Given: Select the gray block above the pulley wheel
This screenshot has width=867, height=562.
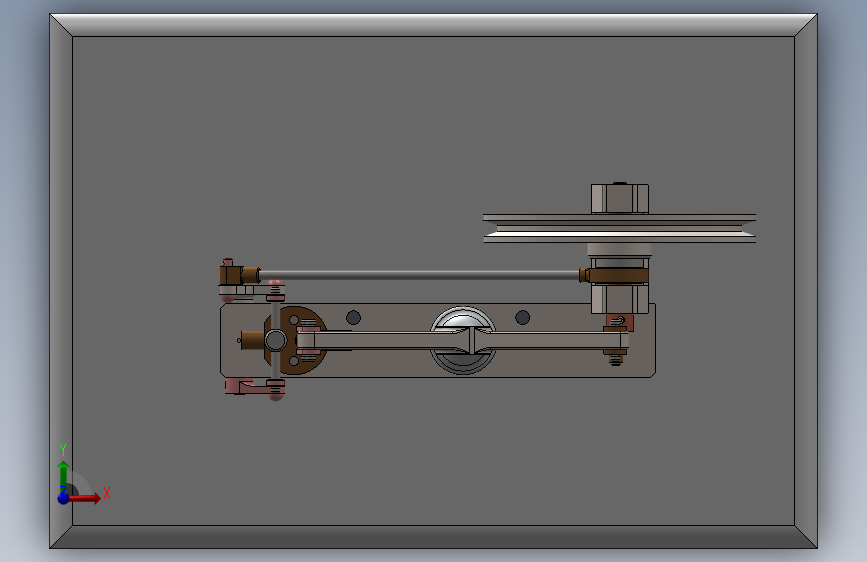Looking at the screenshot, I should coord(620,199).
